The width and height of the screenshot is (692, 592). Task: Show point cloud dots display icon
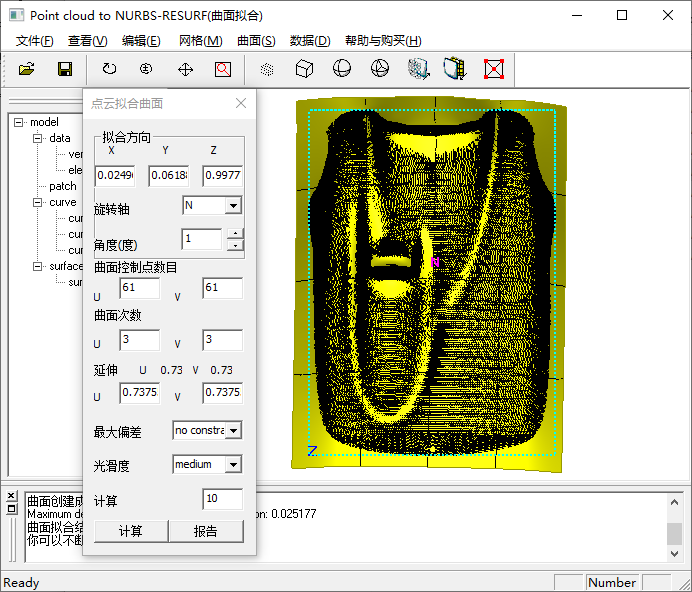pos(267,69)
